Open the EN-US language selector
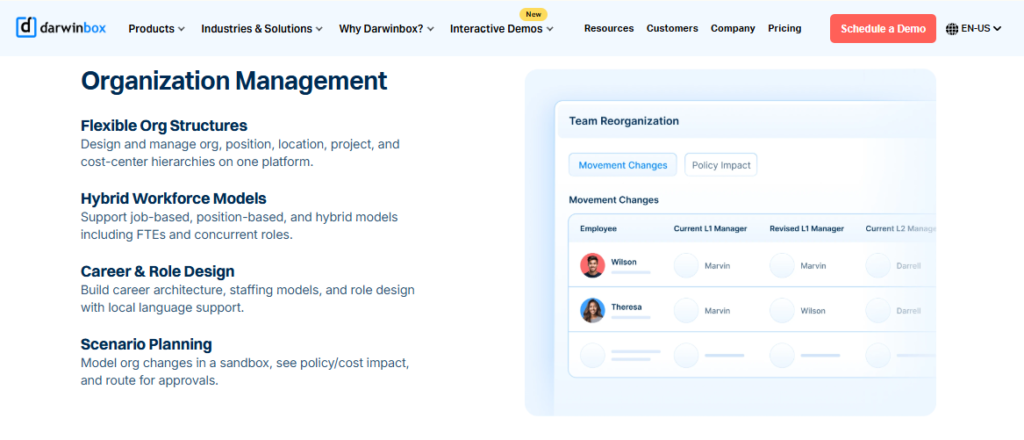The image size is (1024, 440). [974, 29]
